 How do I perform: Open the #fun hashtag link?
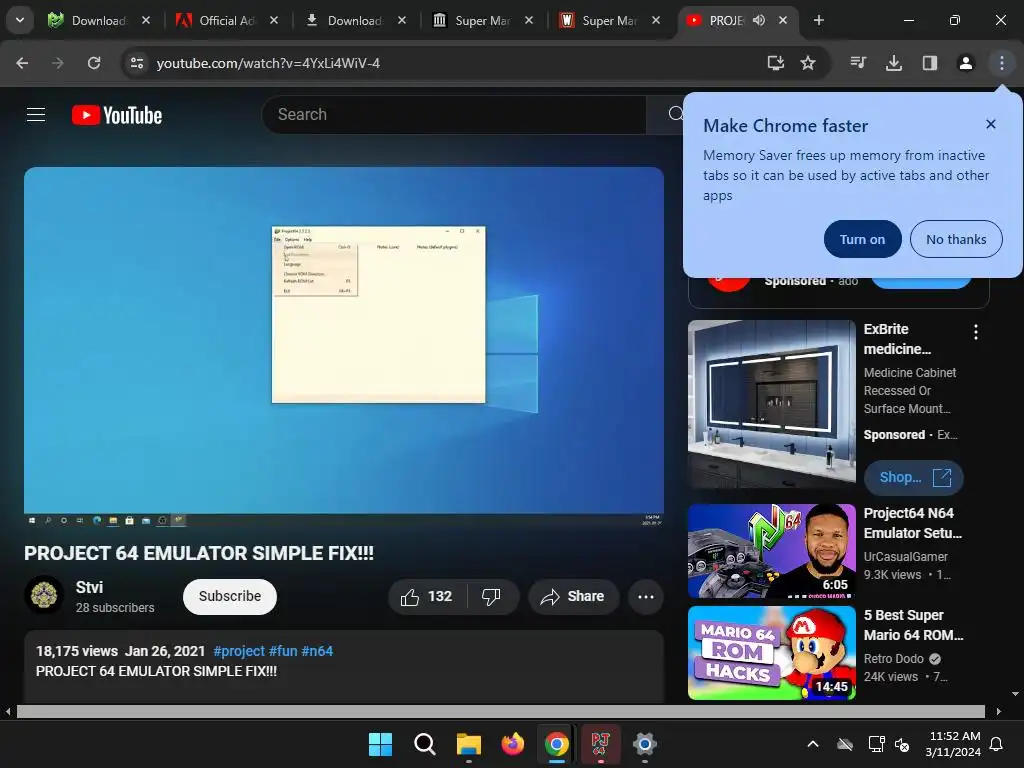[283, 651]
